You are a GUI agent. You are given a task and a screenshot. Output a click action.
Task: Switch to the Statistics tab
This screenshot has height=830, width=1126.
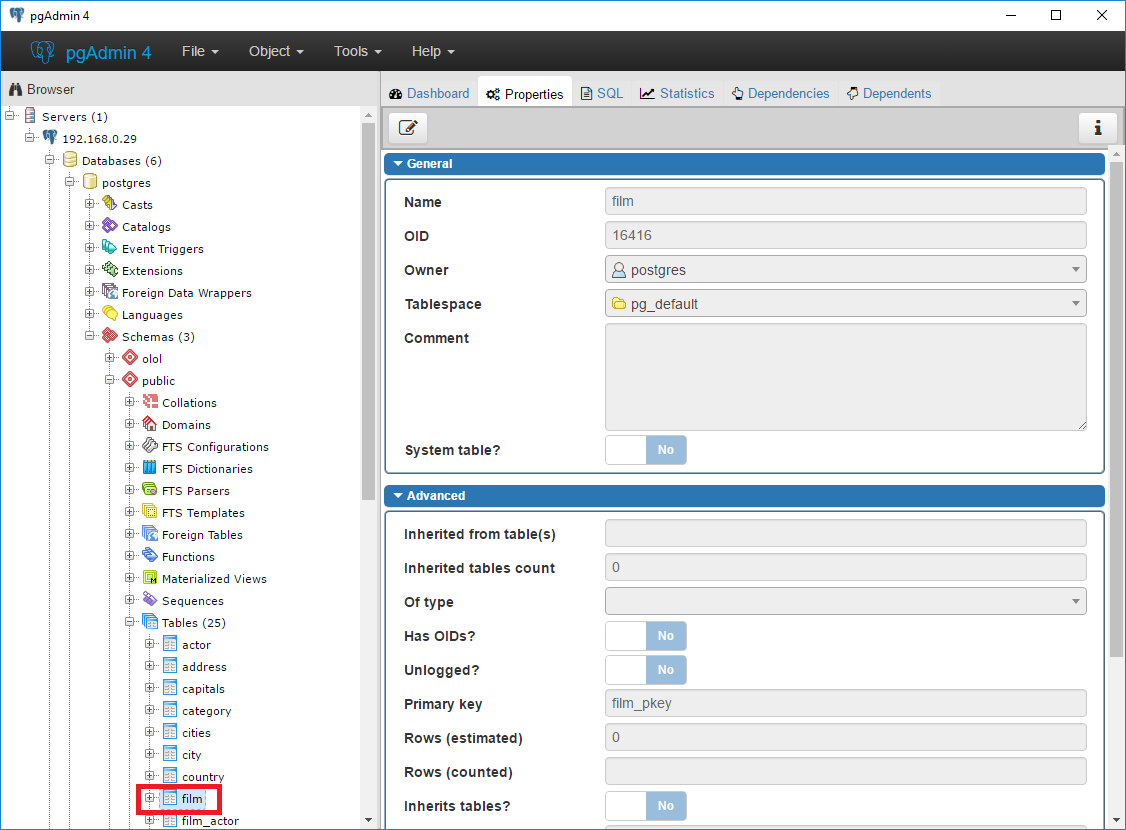pyautogui.click(x=677, y=93)
